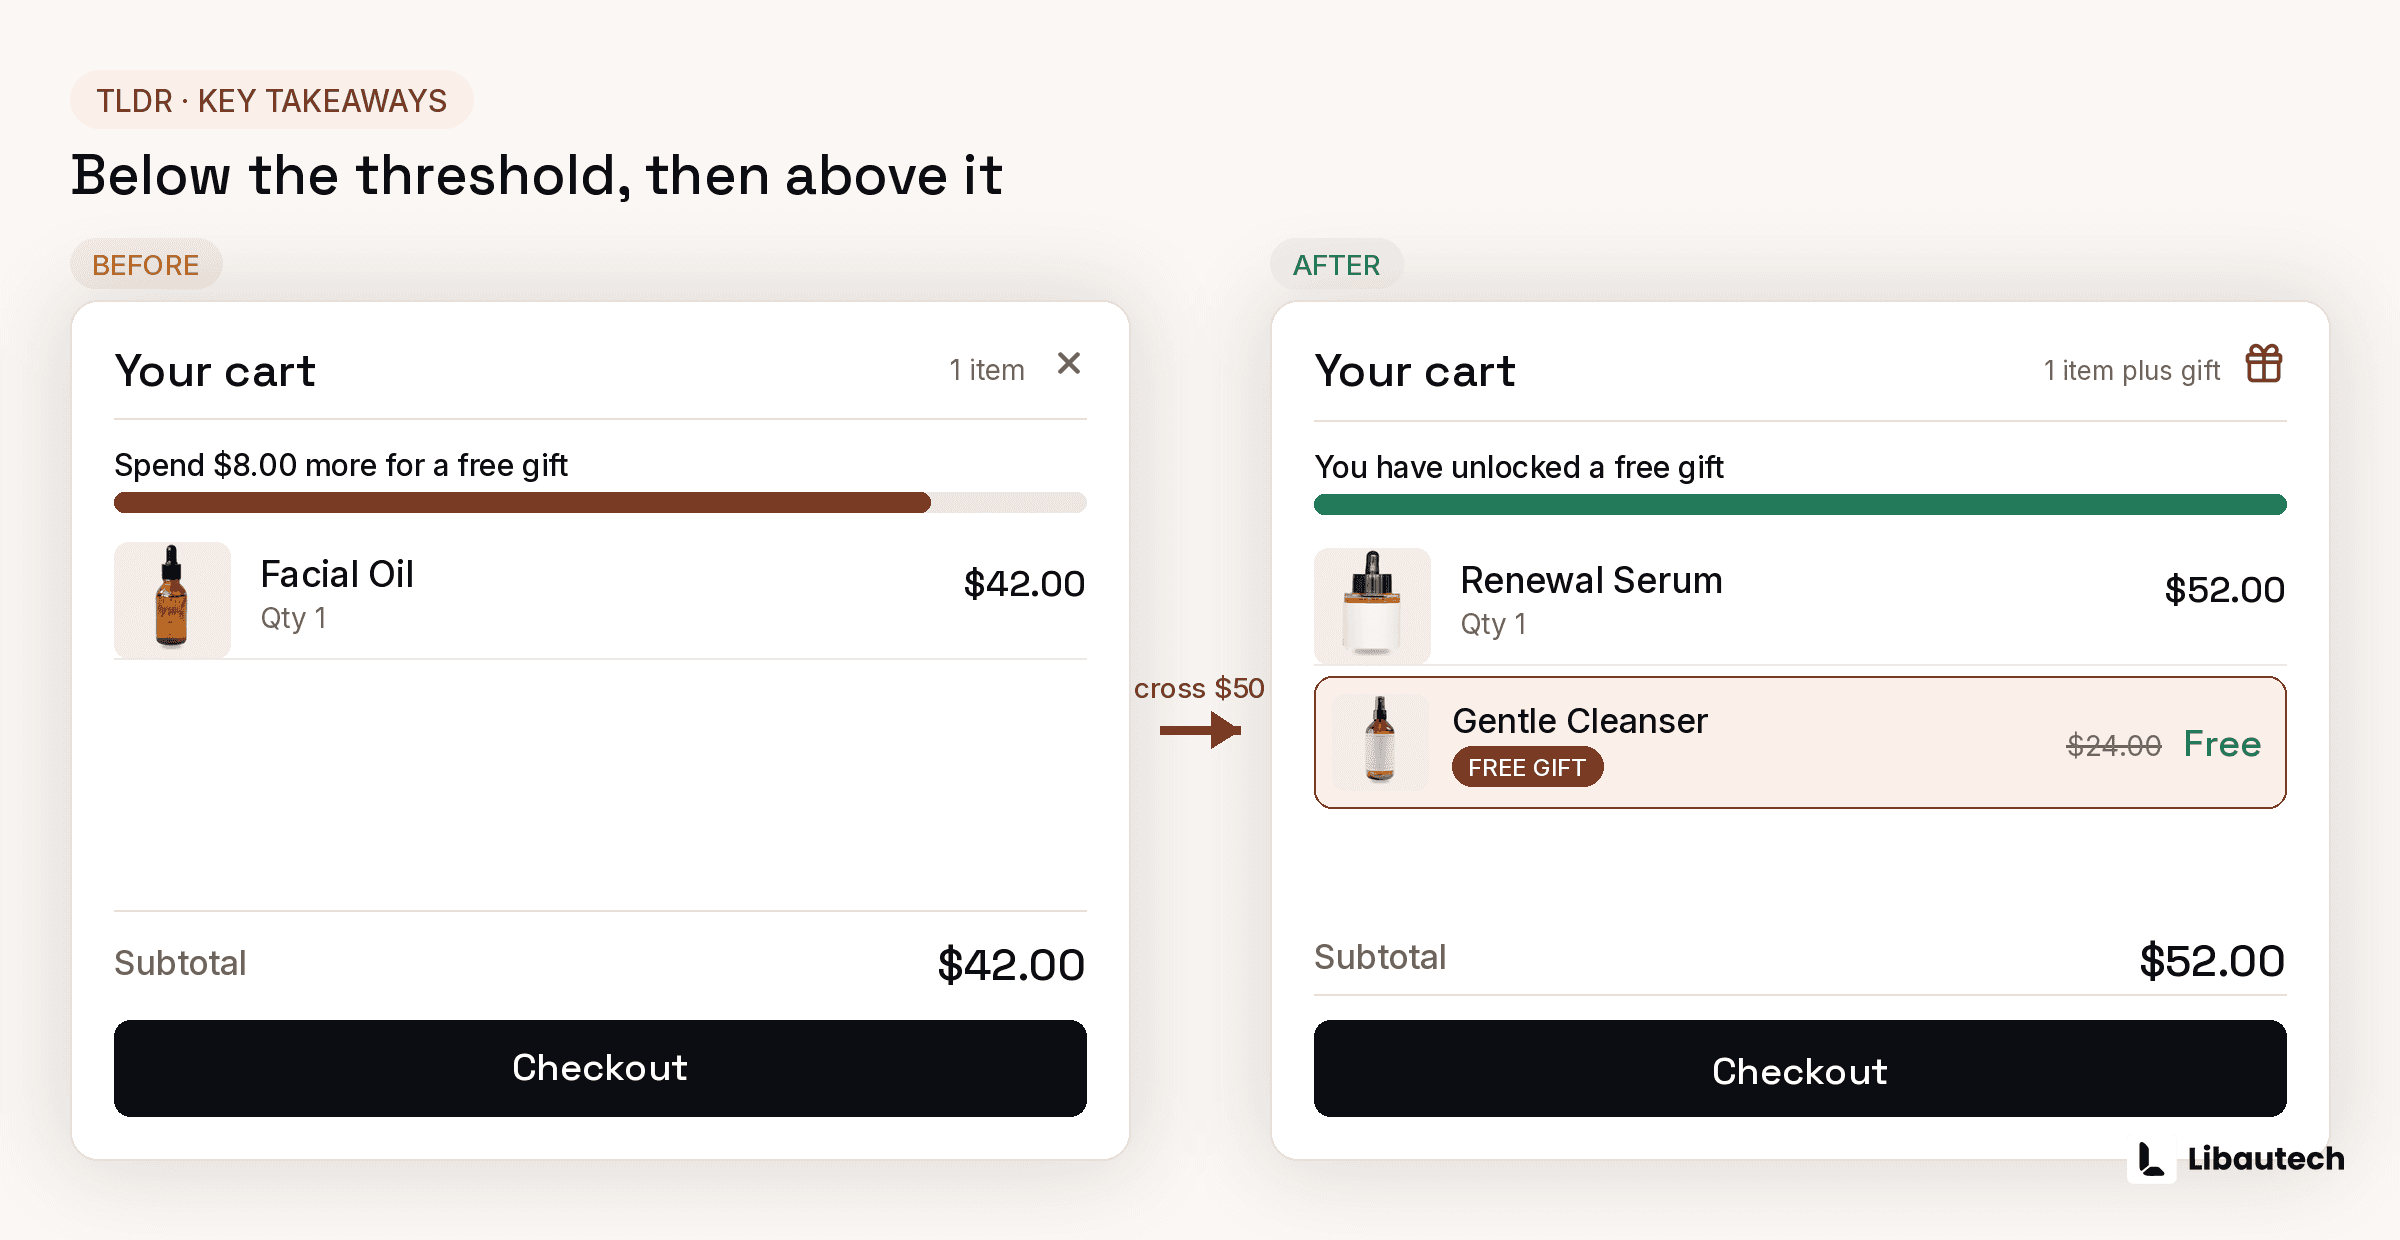Select the AFTER label tag
Screen dimensions: 2400x1240
tap(1336, 265)
